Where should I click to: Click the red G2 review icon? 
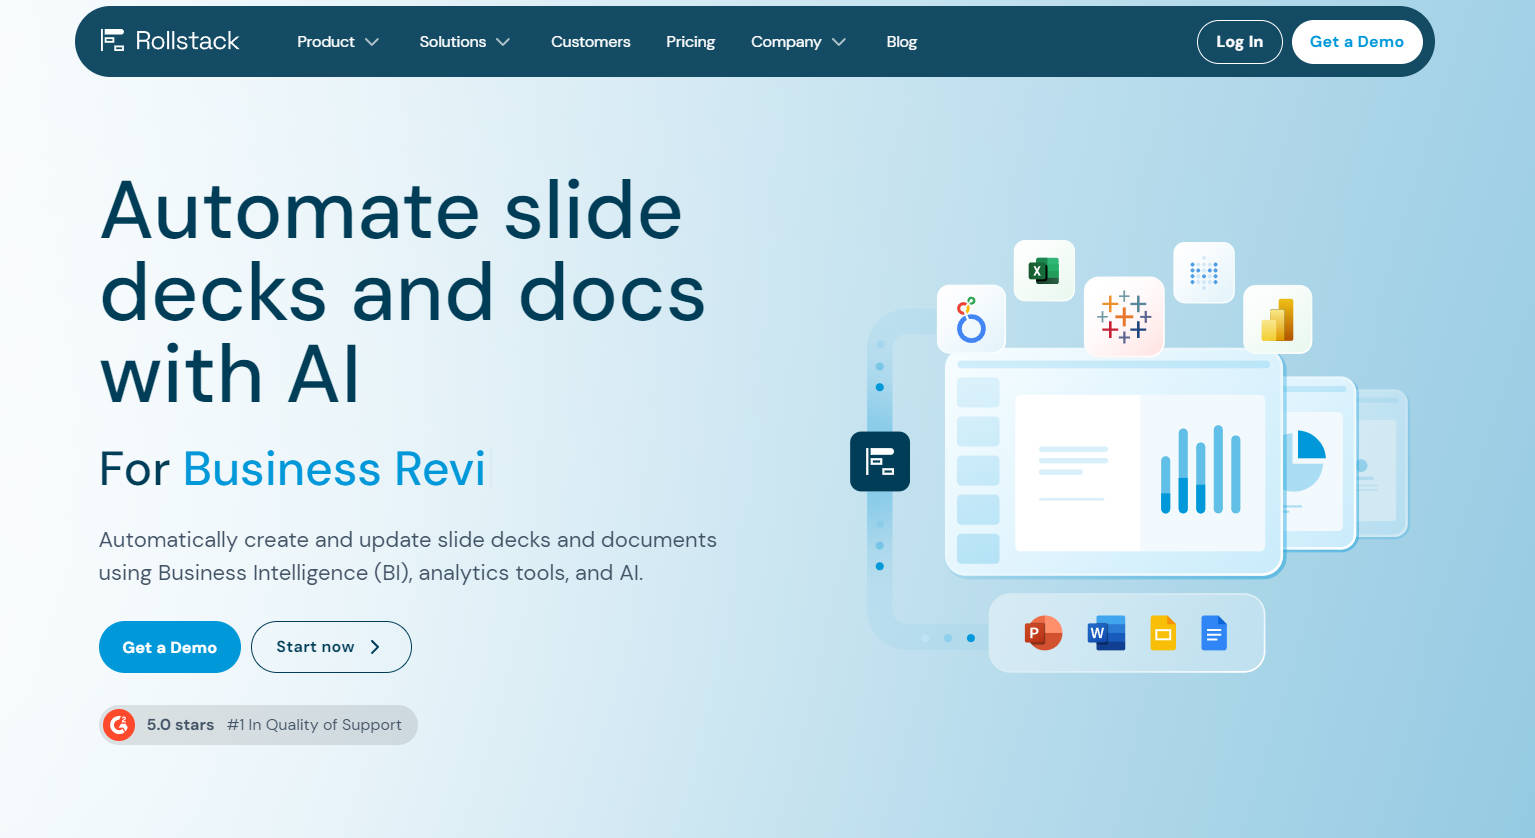[118, 724]
